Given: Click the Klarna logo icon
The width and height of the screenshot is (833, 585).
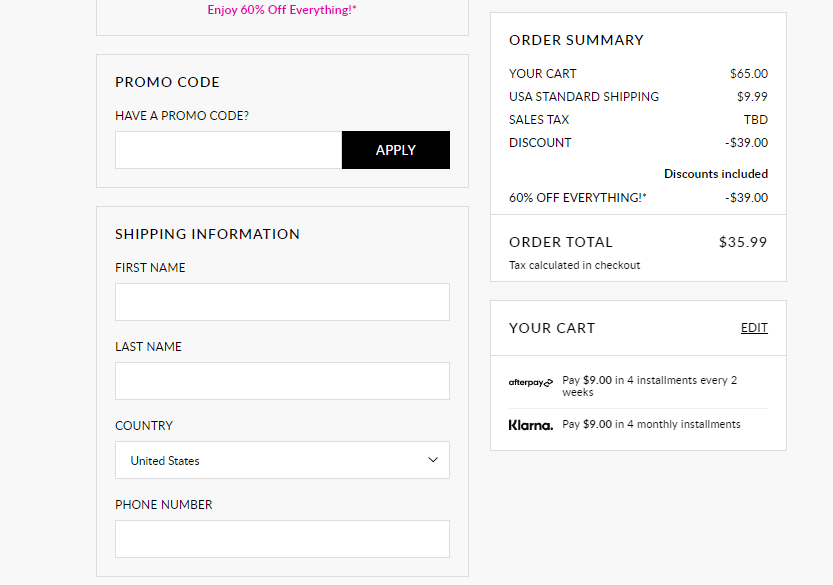Looking at the screenshot, I should click(x=531, y=425).
